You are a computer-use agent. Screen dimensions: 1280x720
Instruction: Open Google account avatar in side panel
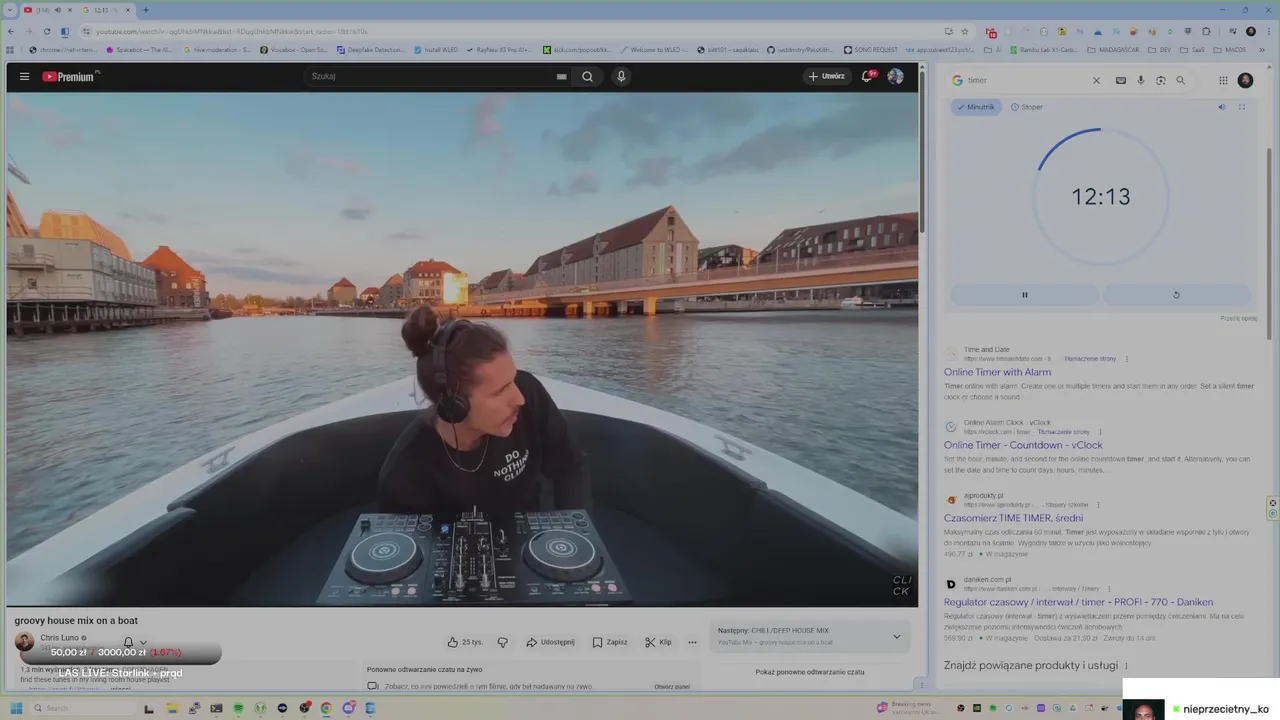(1245, 80)
